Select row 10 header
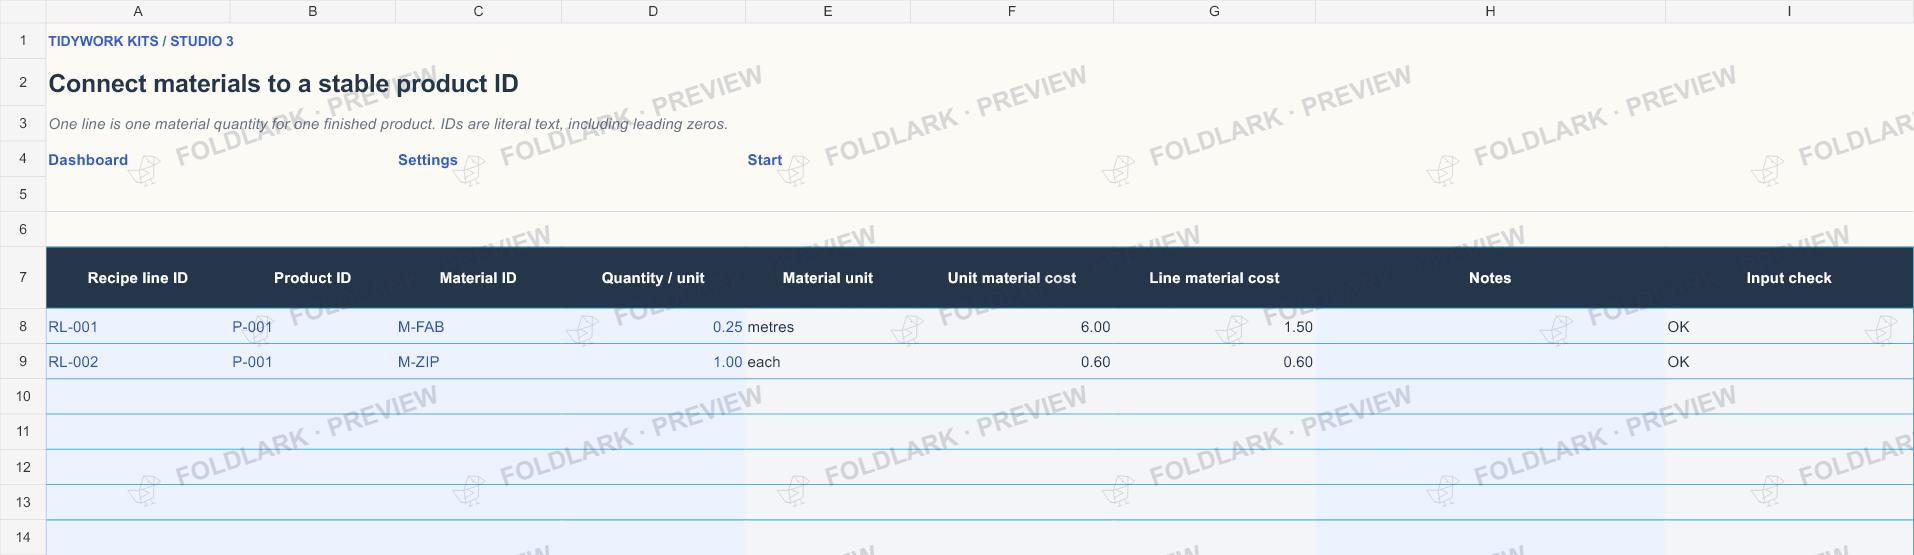 click(x=23, y=396)
